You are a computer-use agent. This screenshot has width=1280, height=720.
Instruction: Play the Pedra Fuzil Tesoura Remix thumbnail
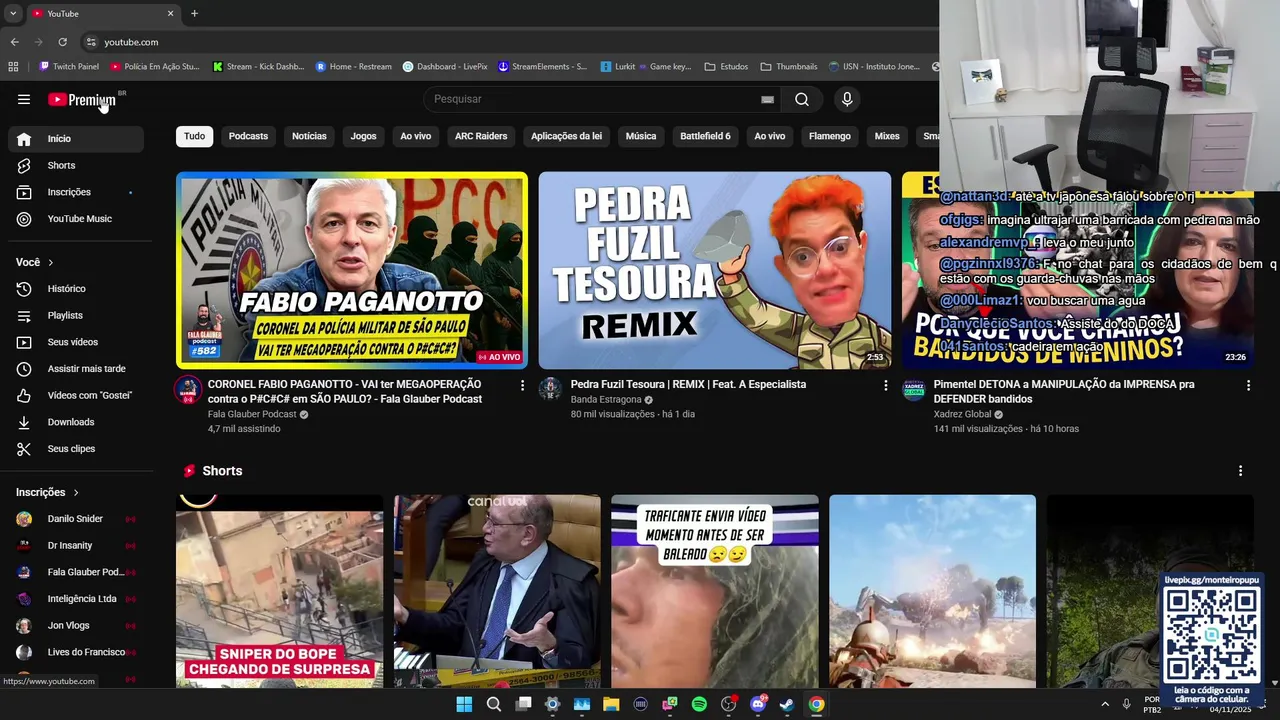tap(715, 270)
